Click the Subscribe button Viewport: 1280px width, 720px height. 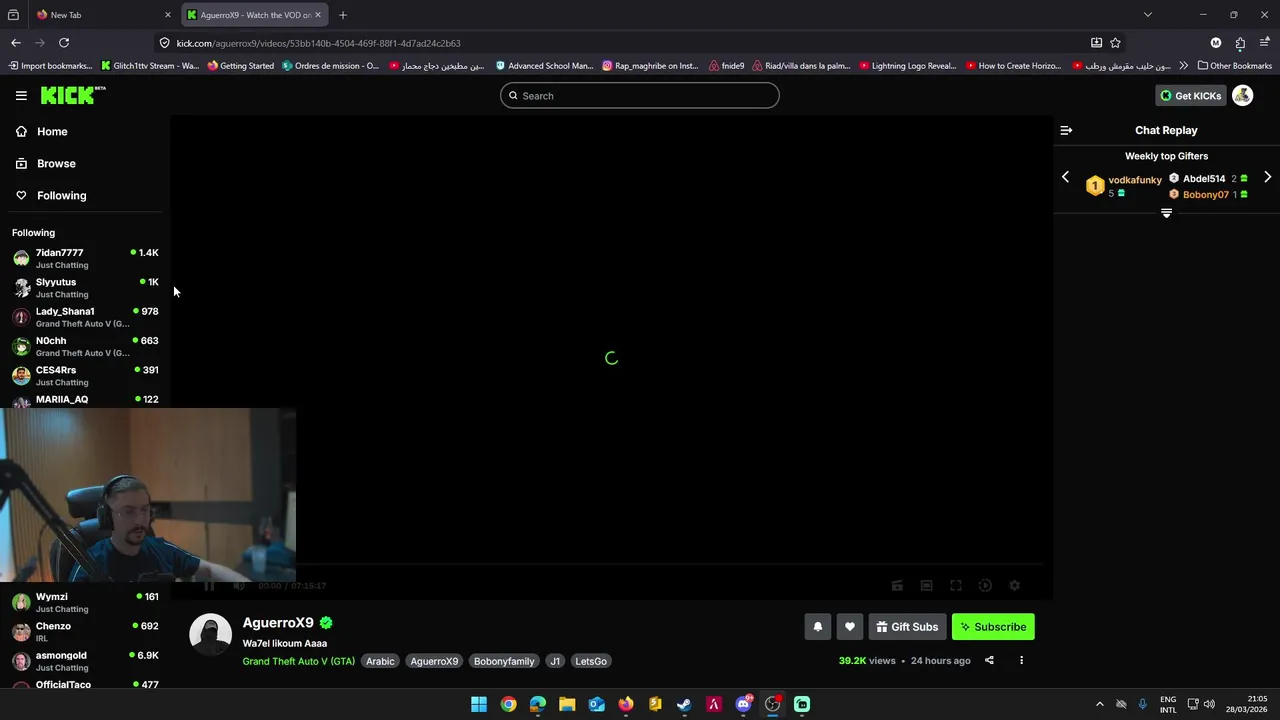tap(993, 627)
